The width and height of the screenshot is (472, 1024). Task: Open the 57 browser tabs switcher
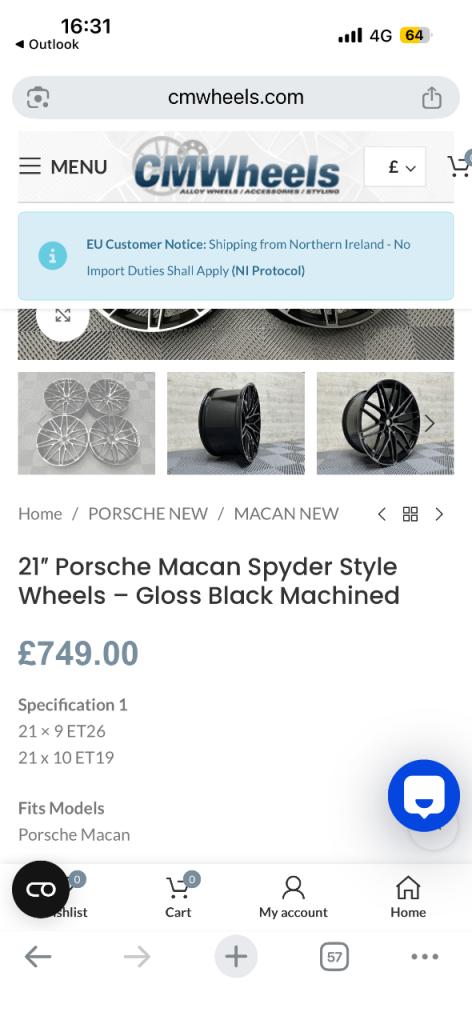[x=334, y=957]
